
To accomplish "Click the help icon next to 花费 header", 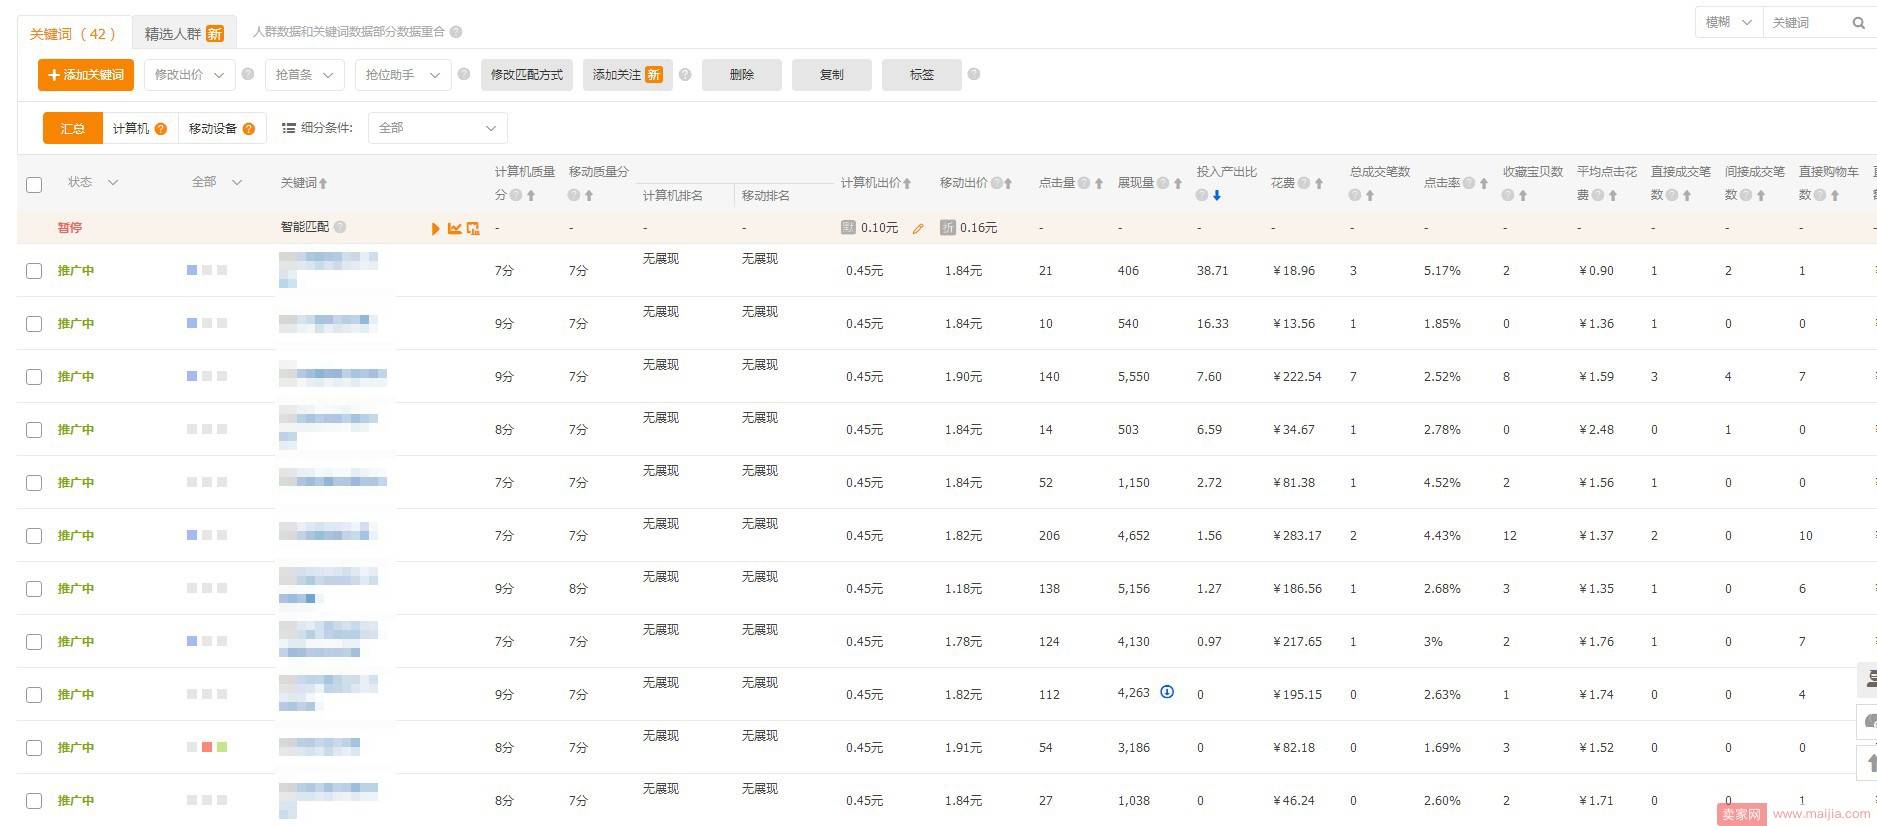I will pyautogui.click(x=1304, y=183).
